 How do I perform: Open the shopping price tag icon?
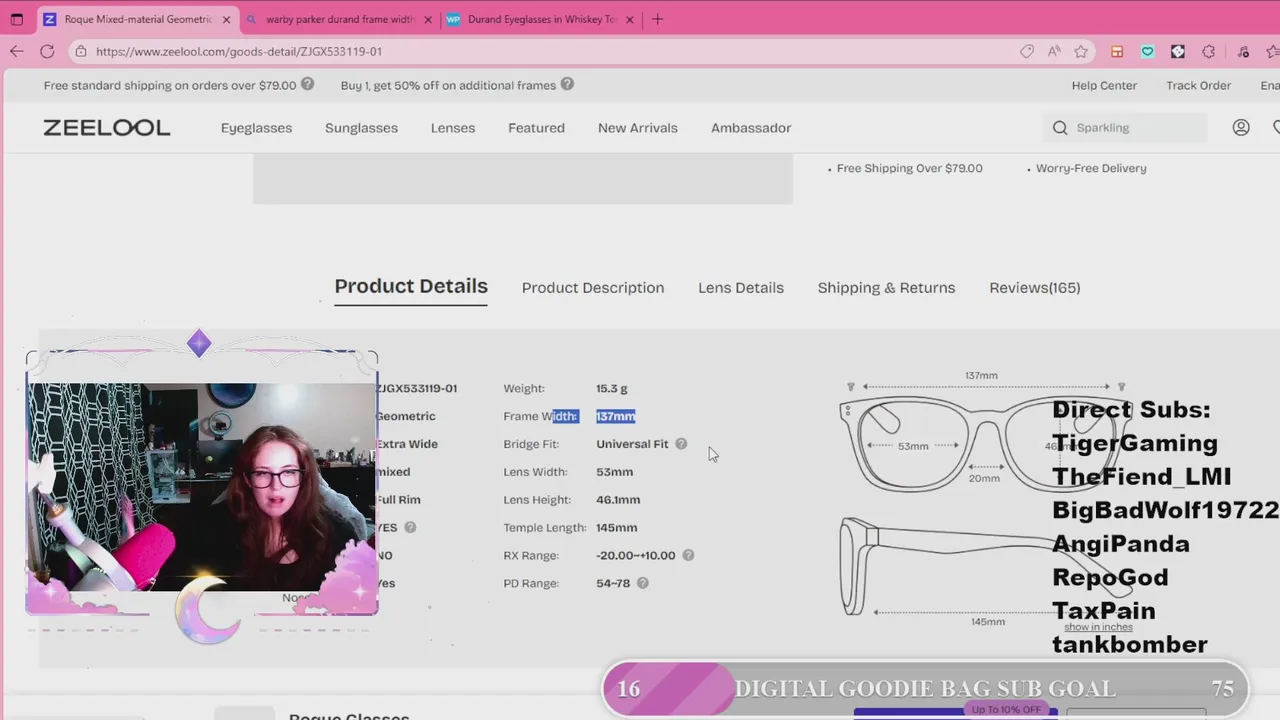pos(1027,51)
